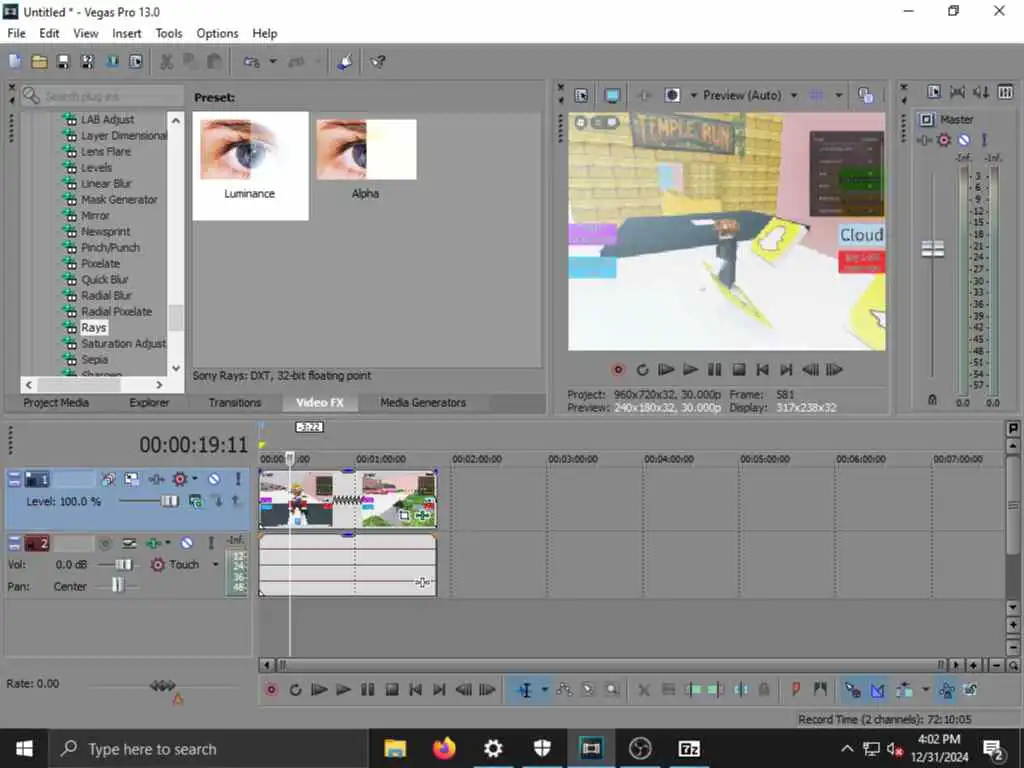The width and height of the screenshot is (1024, 768).
Task: Arm audio track 2 for record
Action: [x=104, y=543]
